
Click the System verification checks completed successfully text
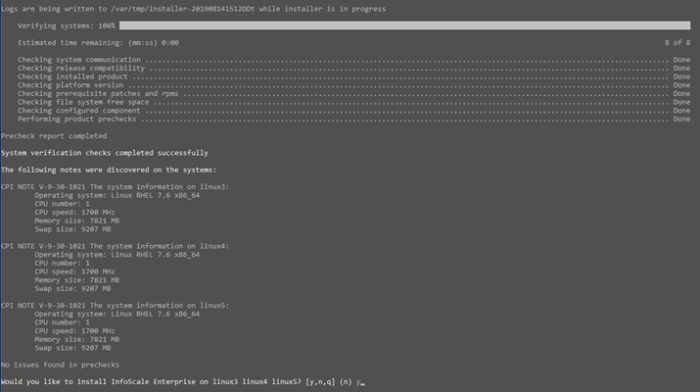104,153
